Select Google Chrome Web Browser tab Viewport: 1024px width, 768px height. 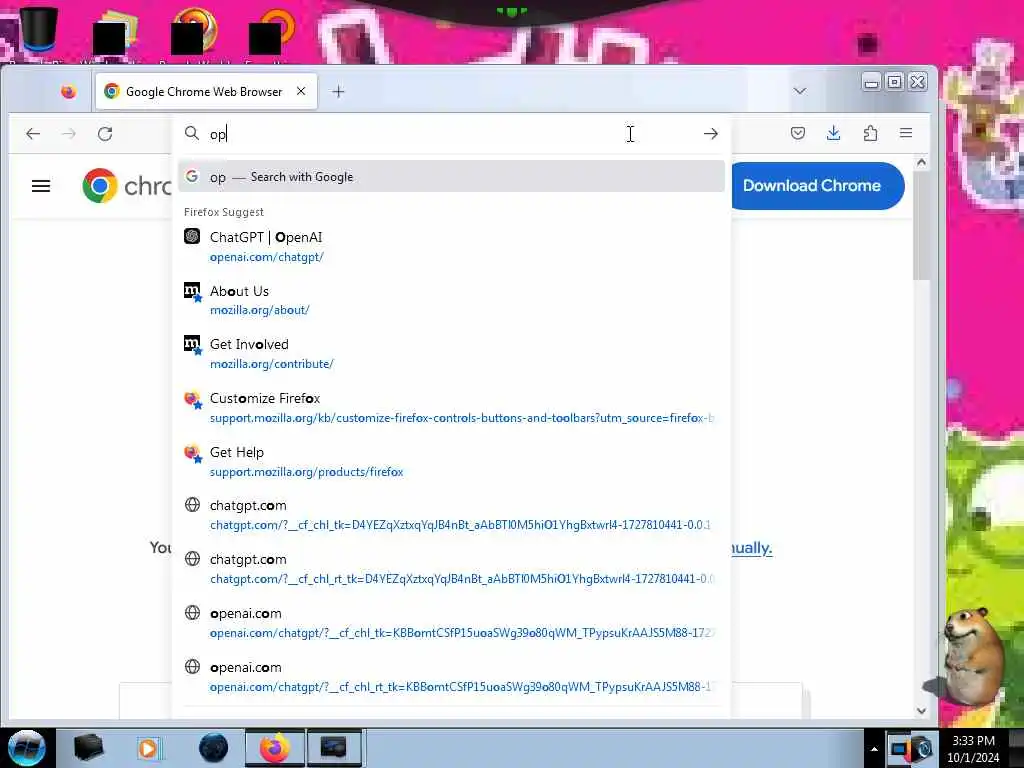206,91
